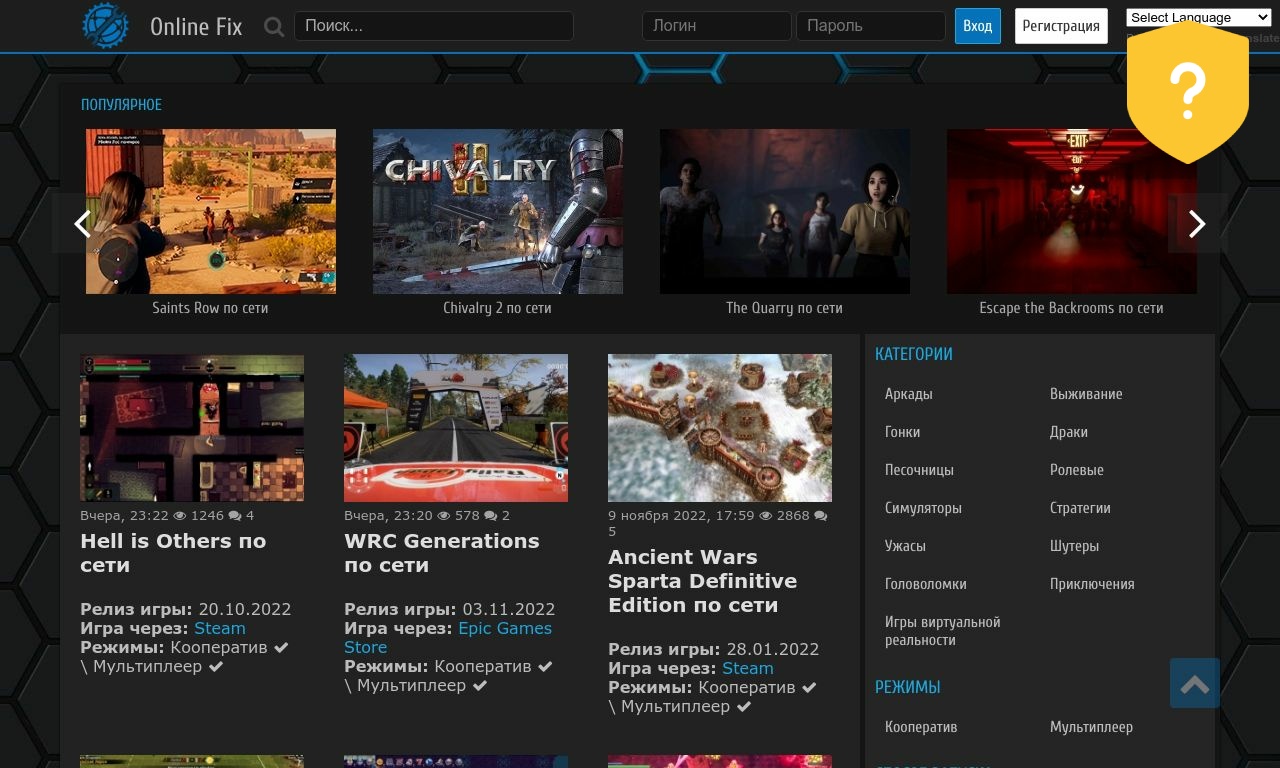Viewport: 1280px width, 768px height.
Task: Select the Выживание category
Action: pos(1086,394)
